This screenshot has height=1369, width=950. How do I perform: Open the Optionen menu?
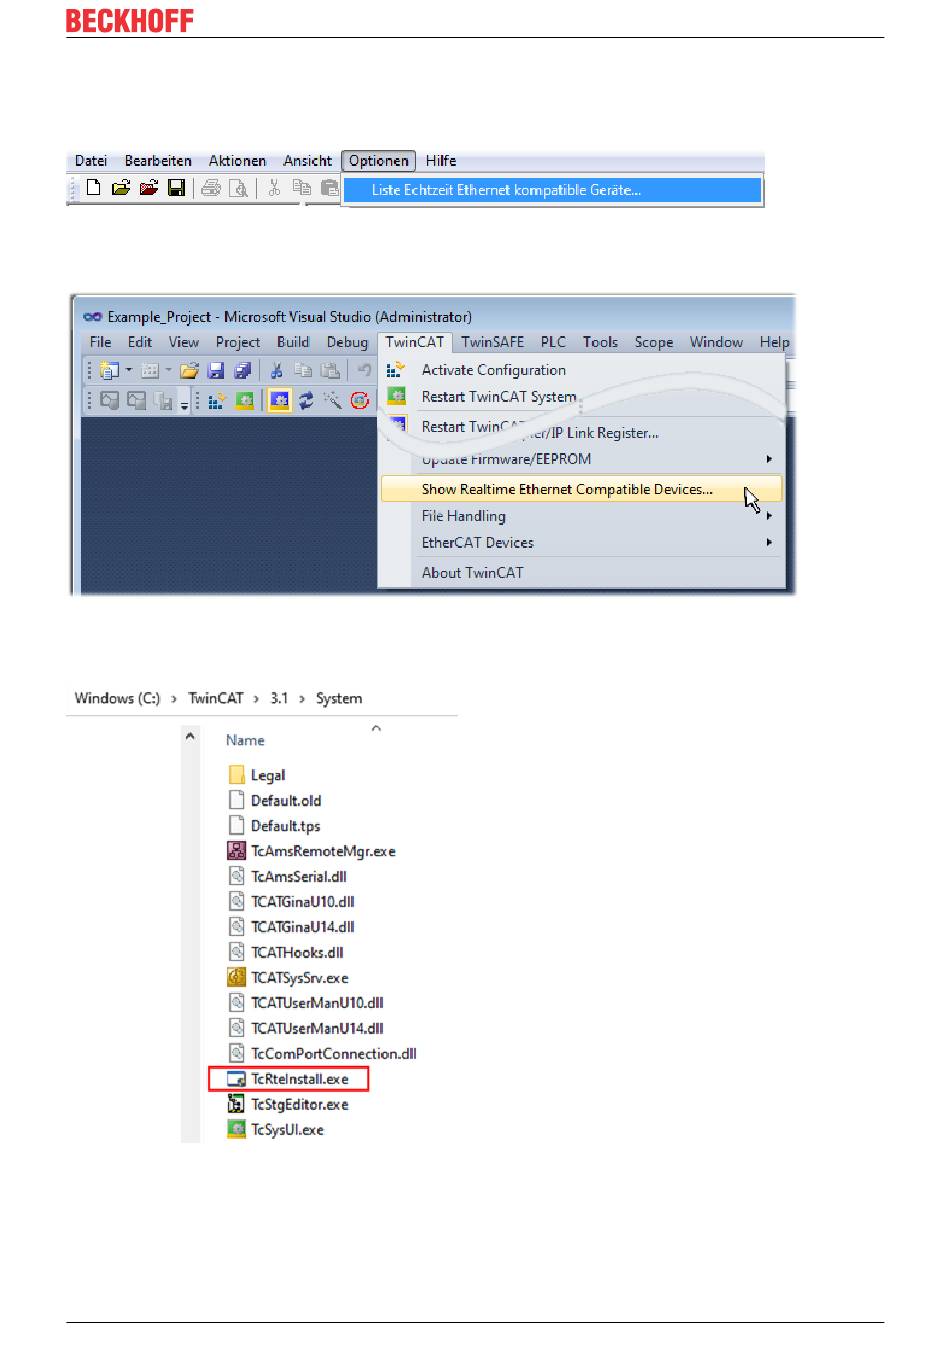tap(378, 161)
